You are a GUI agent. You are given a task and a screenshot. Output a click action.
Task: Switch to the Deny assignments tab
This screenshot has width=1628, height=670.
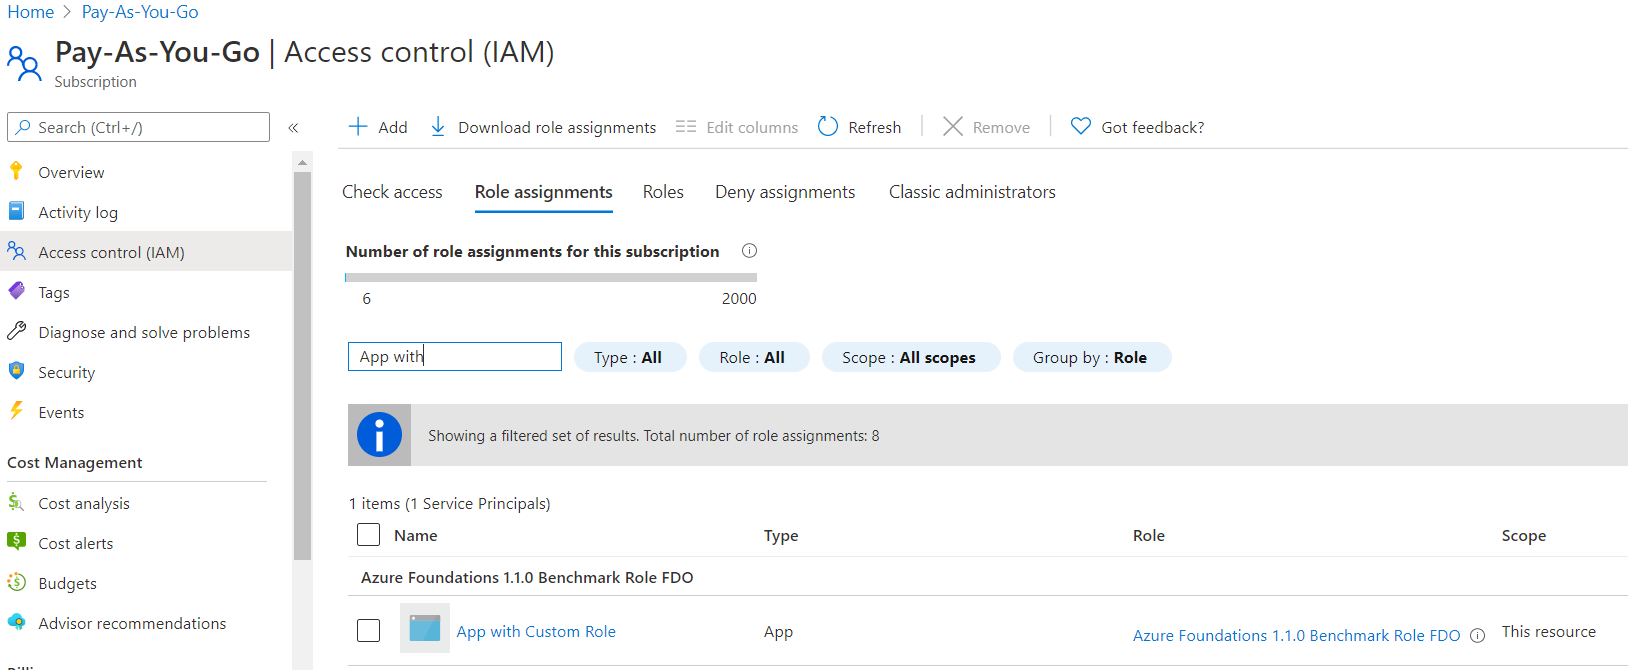pos(785,192)
